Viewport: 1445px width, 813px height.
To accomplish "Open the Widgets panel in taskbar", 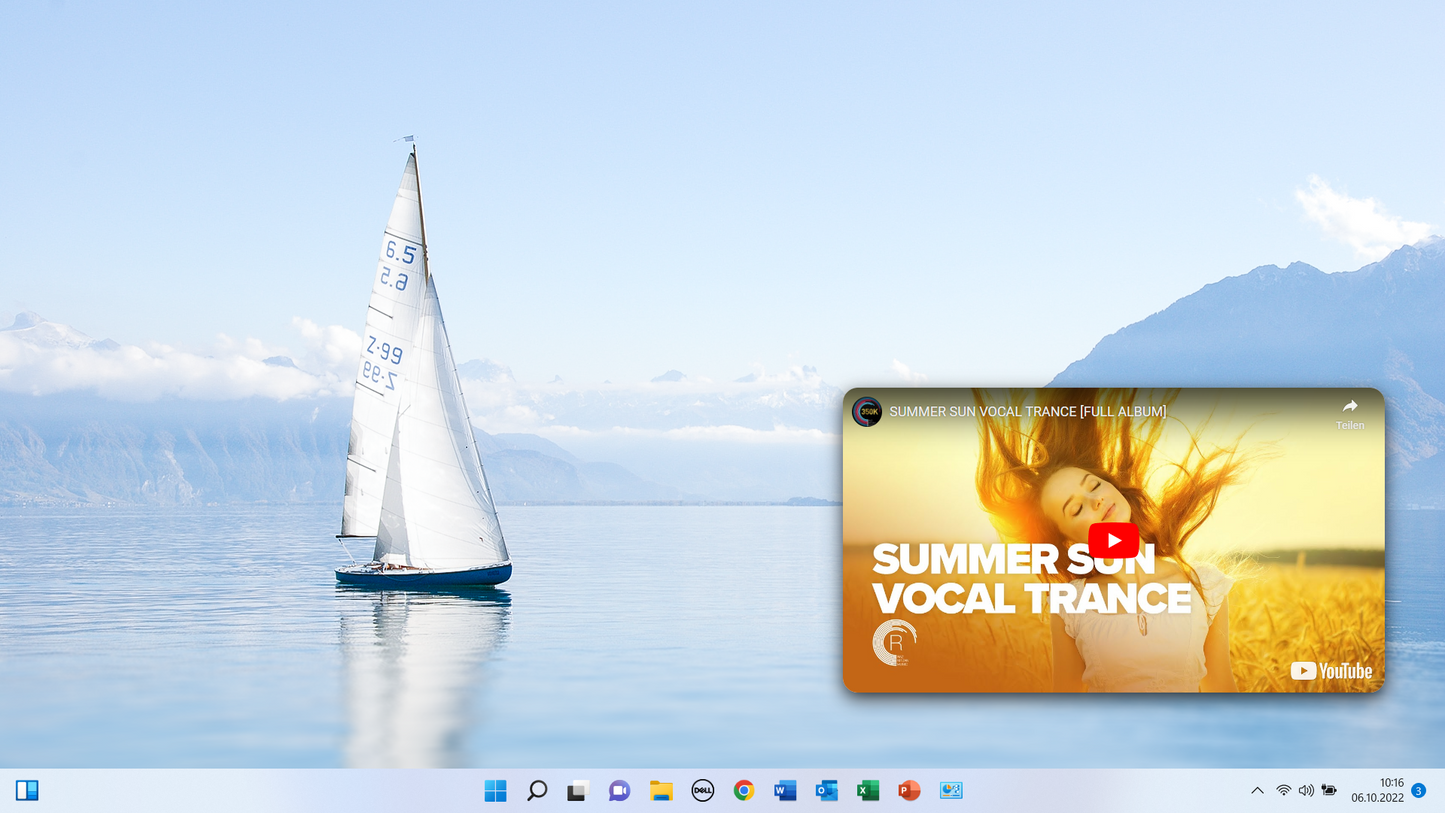I will (x=27, y=791).
